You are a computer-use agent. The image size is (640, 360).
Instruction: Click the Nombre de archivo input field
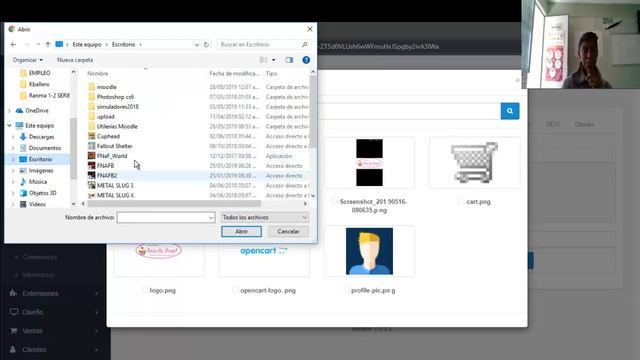coord(166,218)
